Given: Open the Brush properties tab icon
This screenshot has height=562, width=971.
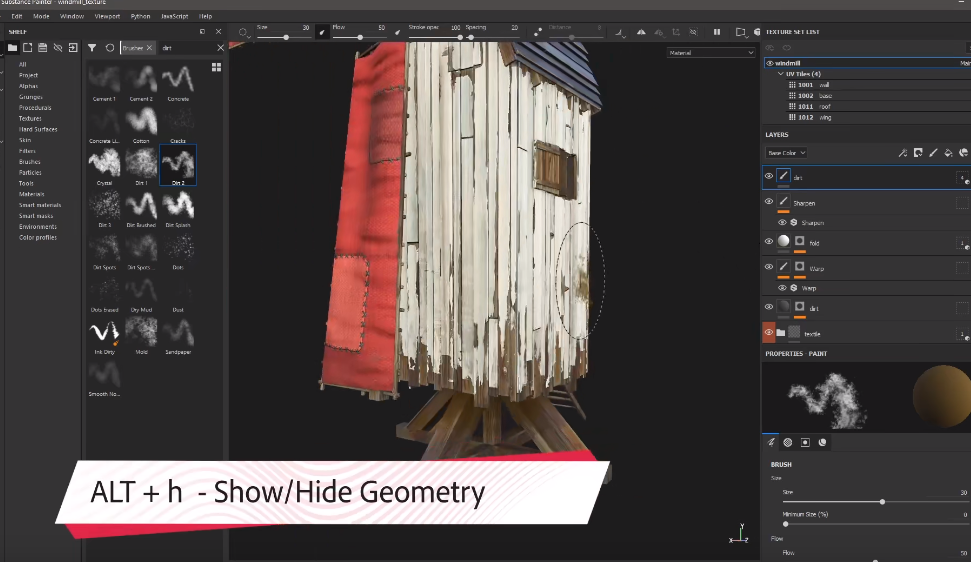Looking at the screenshot, I should (771, 443).
